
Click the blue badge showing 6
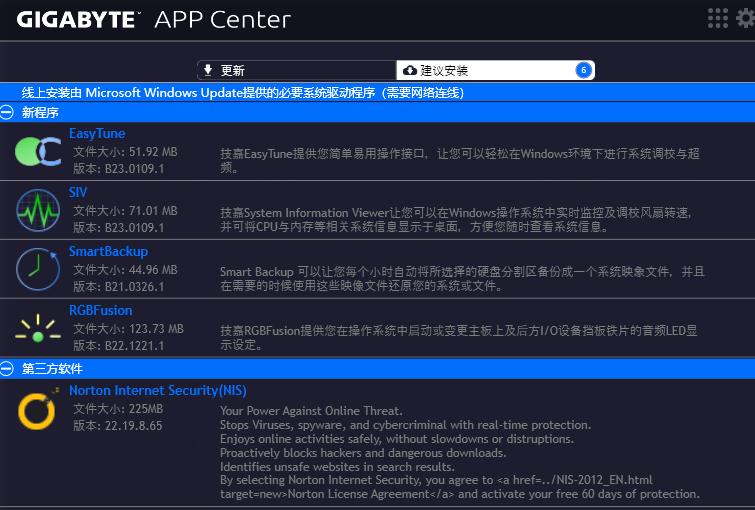coord(583,70)
